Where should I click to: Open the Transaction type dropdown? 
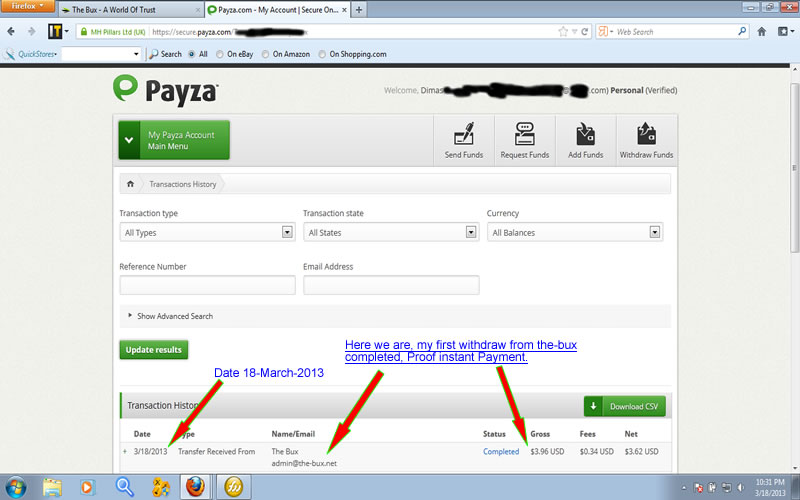pos(207,232)
